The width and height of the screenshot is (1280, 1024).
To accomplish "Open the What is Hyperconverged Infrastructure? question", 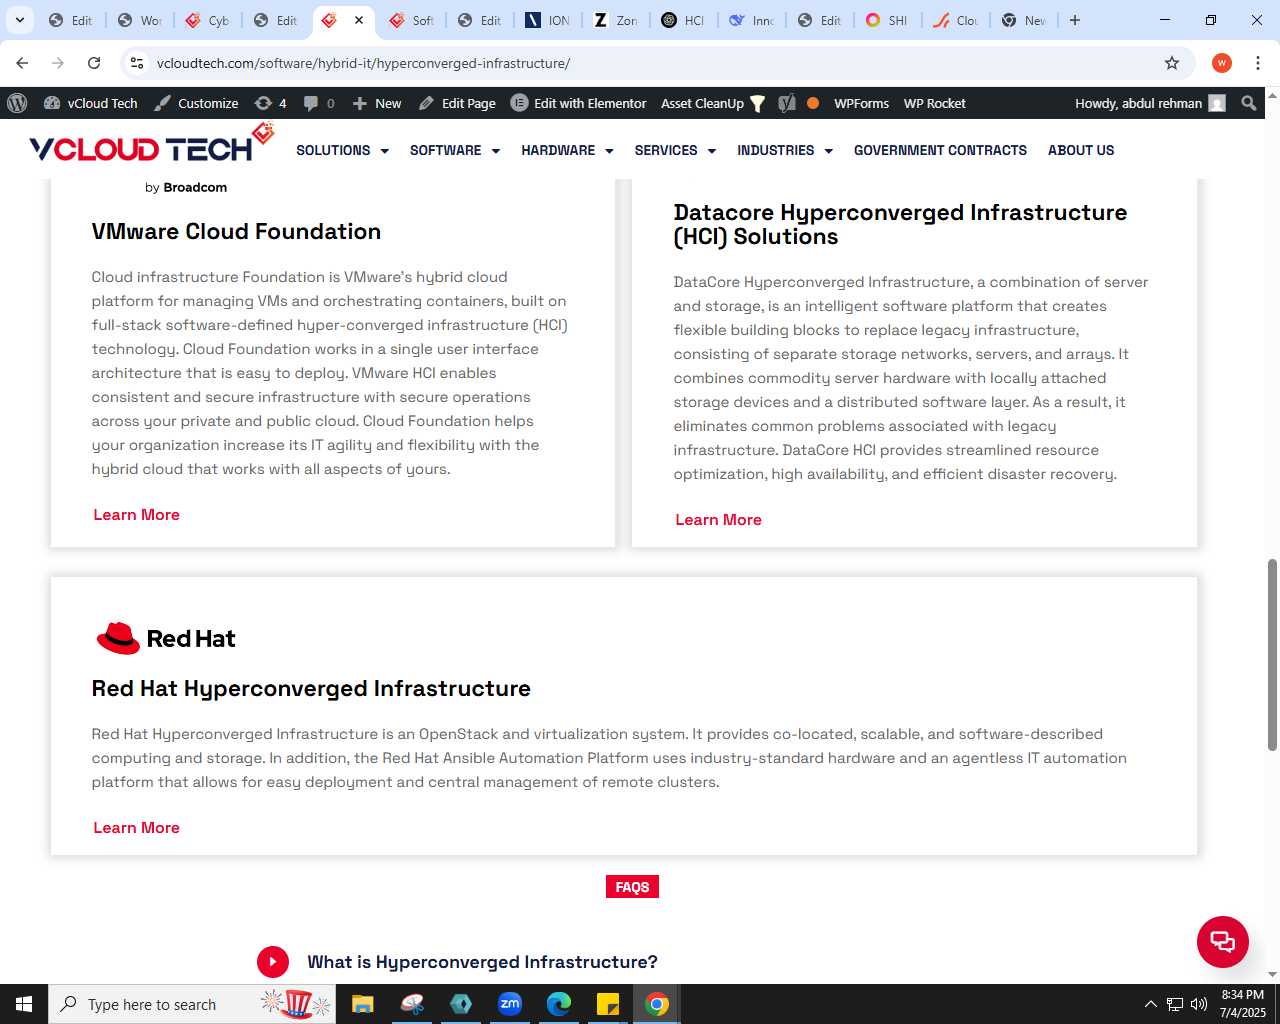I will (x=482, y=962).
